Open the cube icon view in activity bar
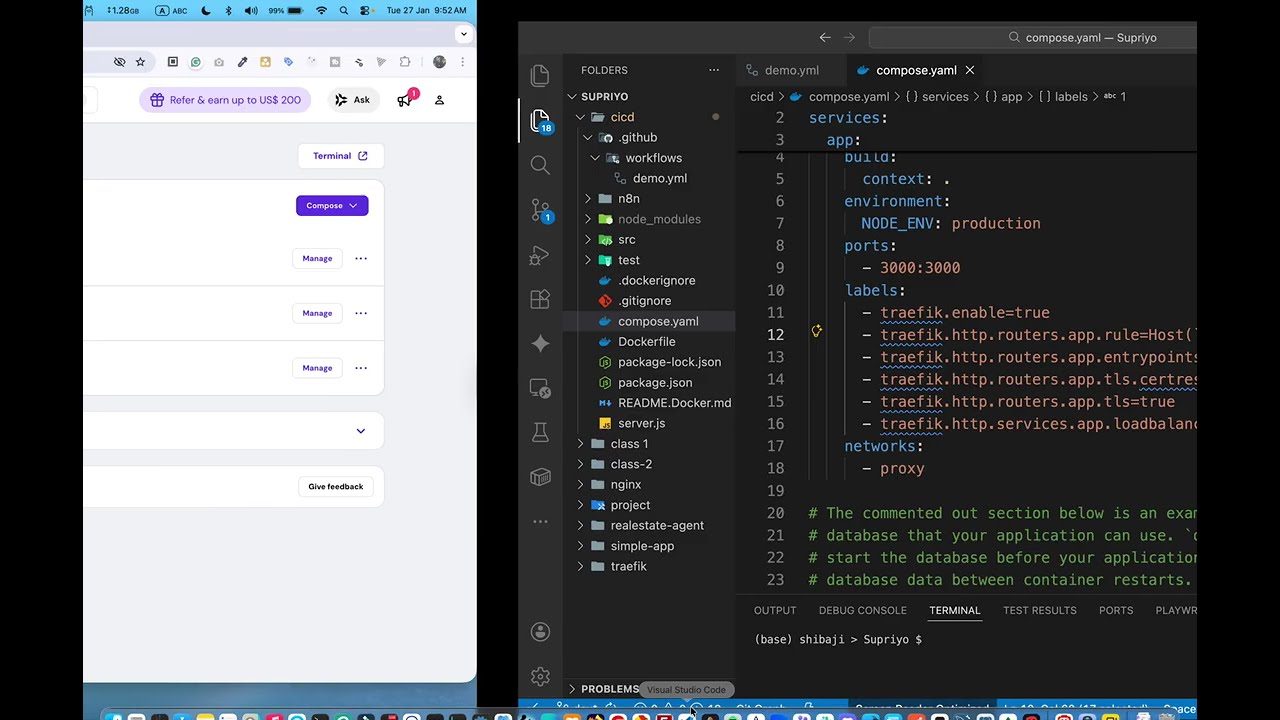Image resolution: width=1280 pixels, height=720 pixels. pos(540,477)
